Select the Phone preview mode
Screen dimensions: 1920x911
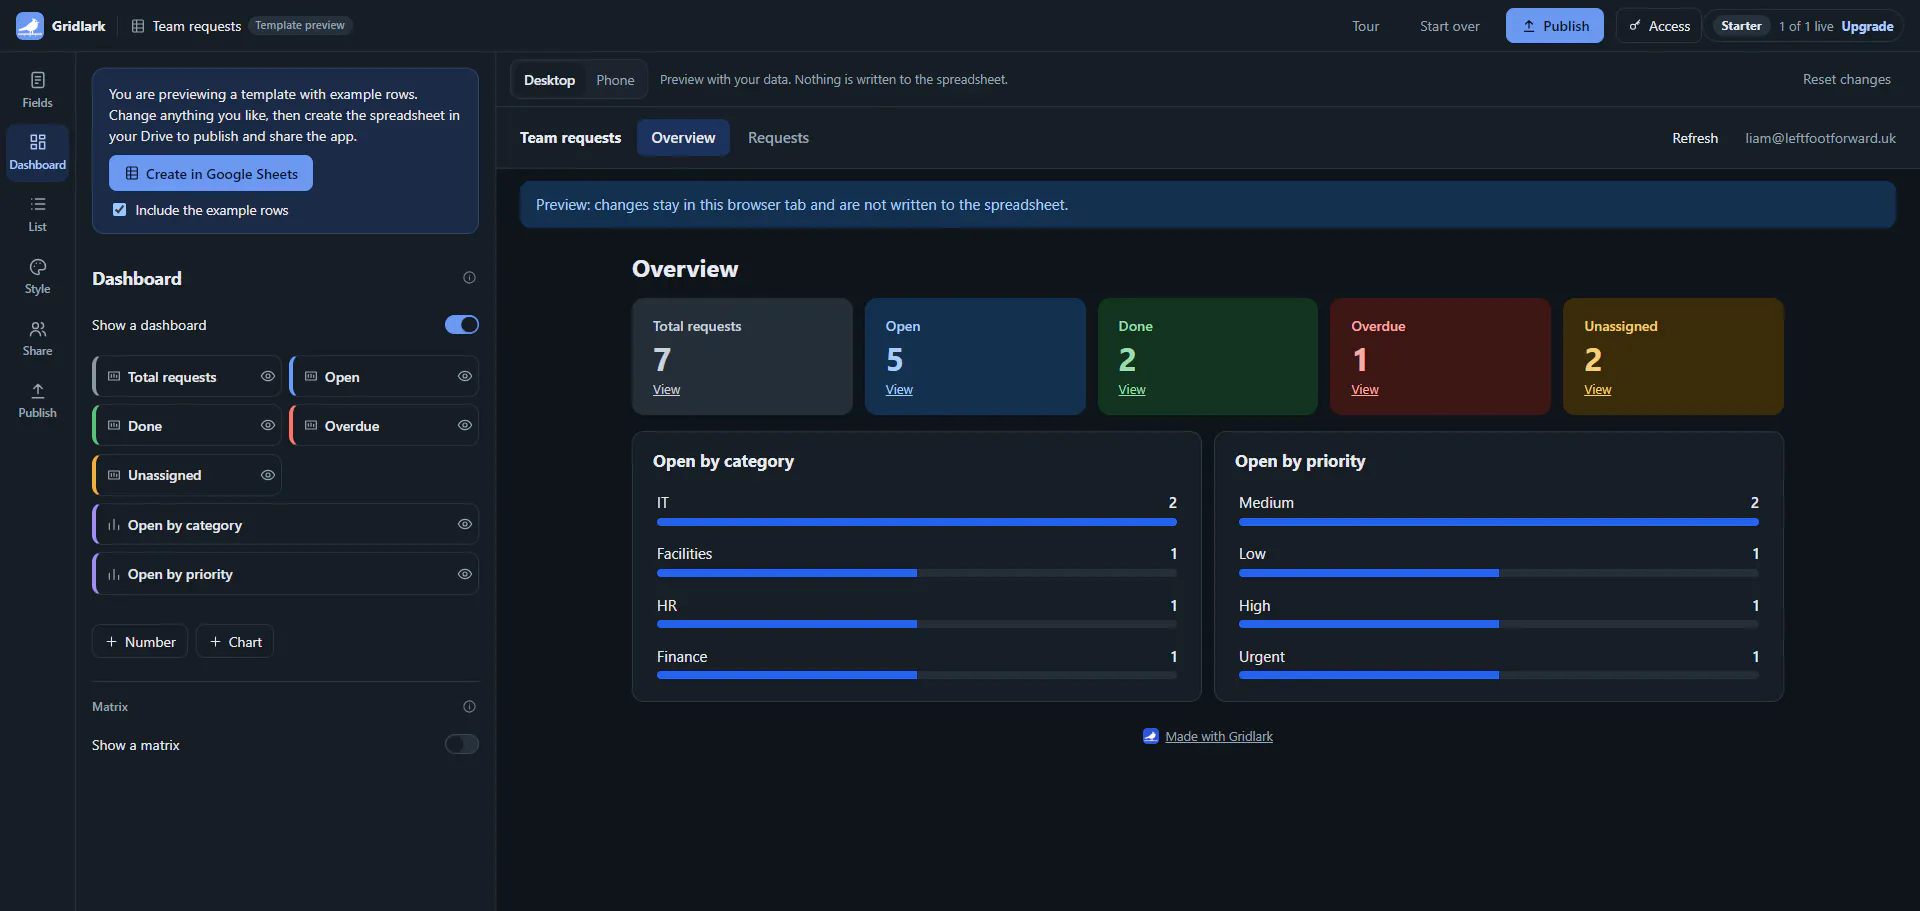[x=615, y=80]
